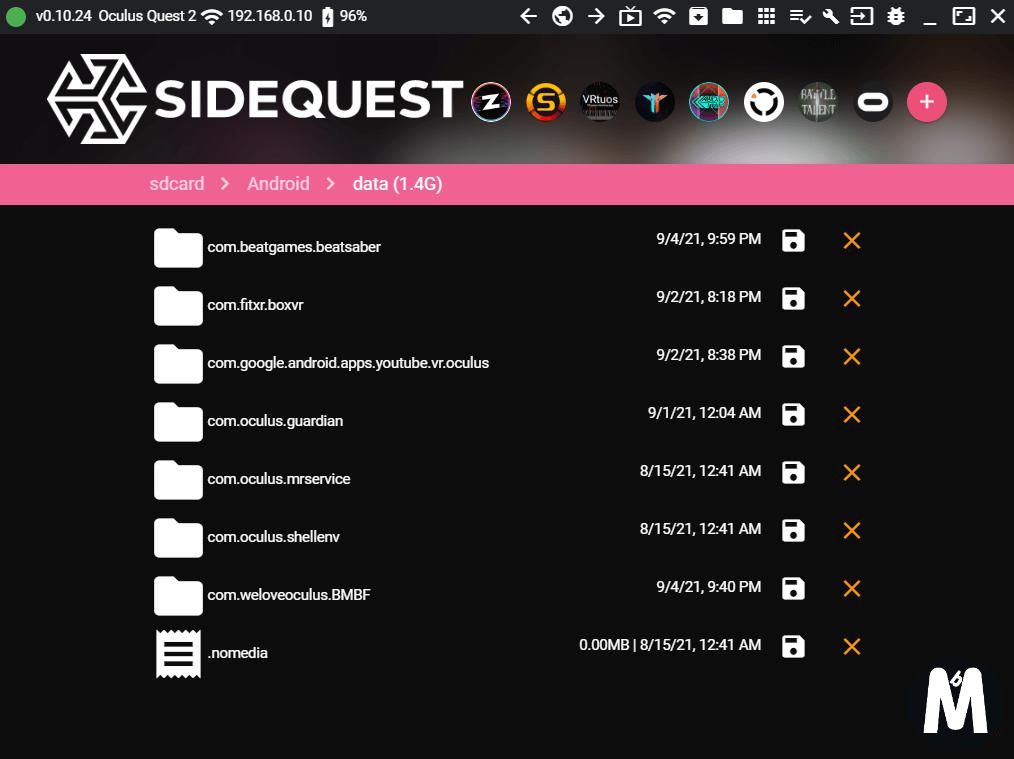Click the back arrow in top toolbar
This screenshot has height=759, width=1014.
[528, 16]
